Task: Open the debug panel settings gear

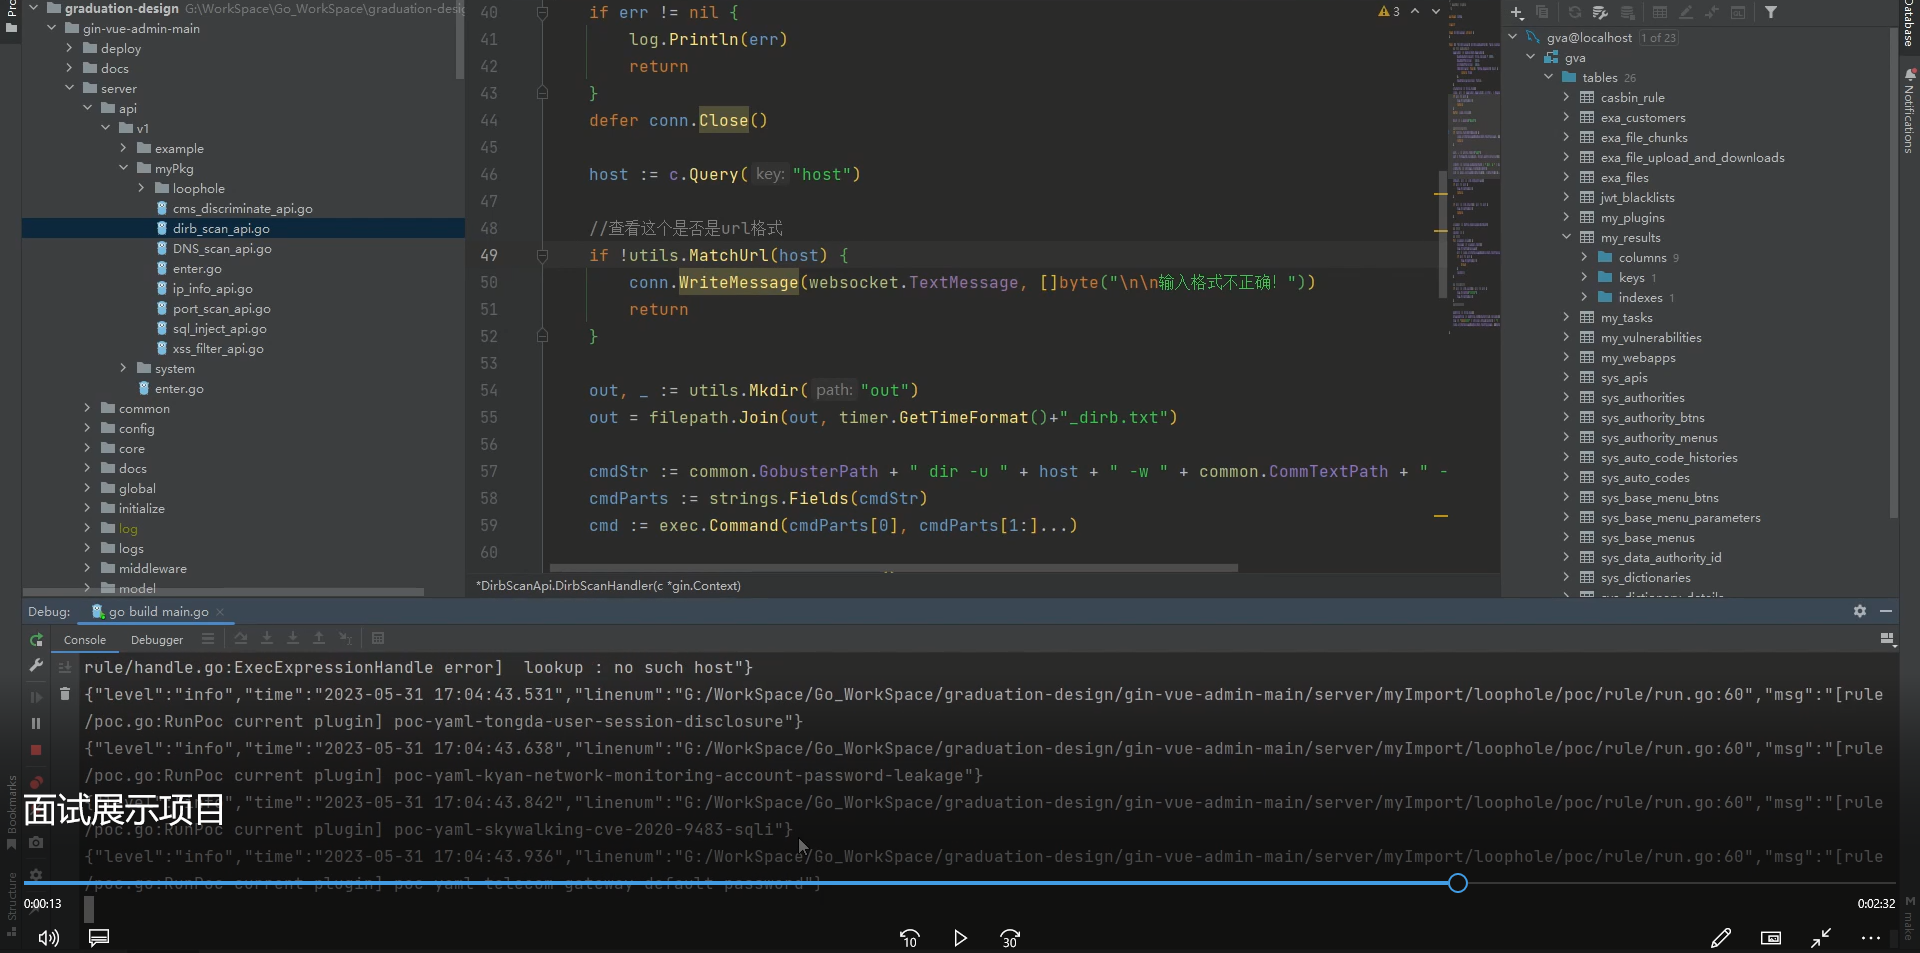Action: (x=1860, y=611)
